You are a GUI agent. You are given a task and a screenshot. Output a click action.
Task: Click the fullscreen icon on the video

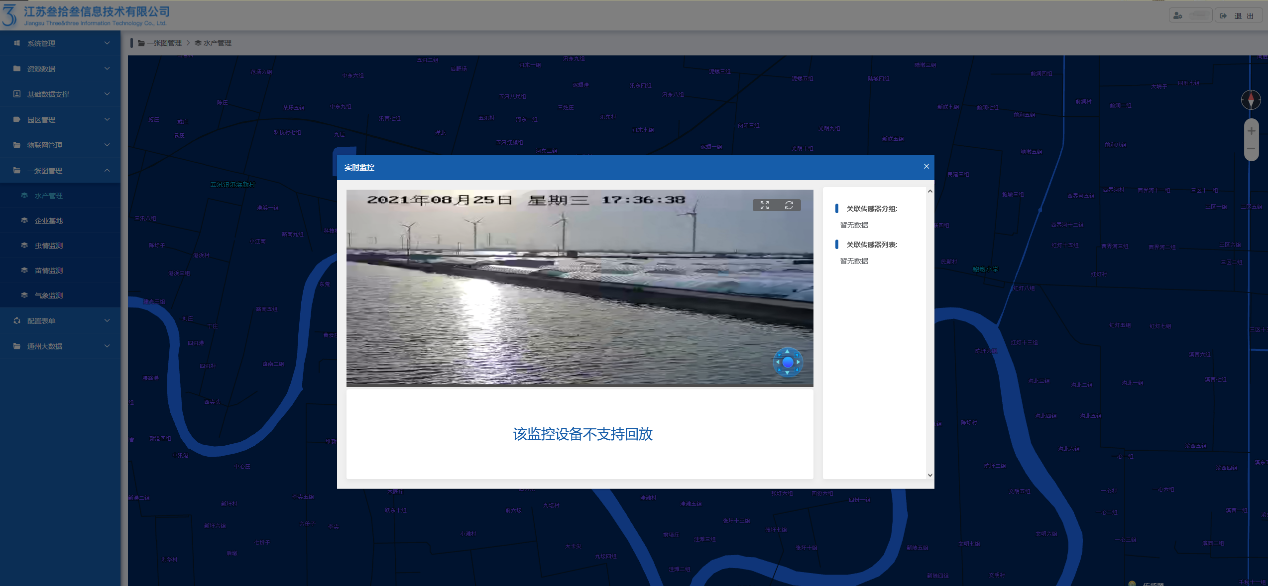[765, 205]
